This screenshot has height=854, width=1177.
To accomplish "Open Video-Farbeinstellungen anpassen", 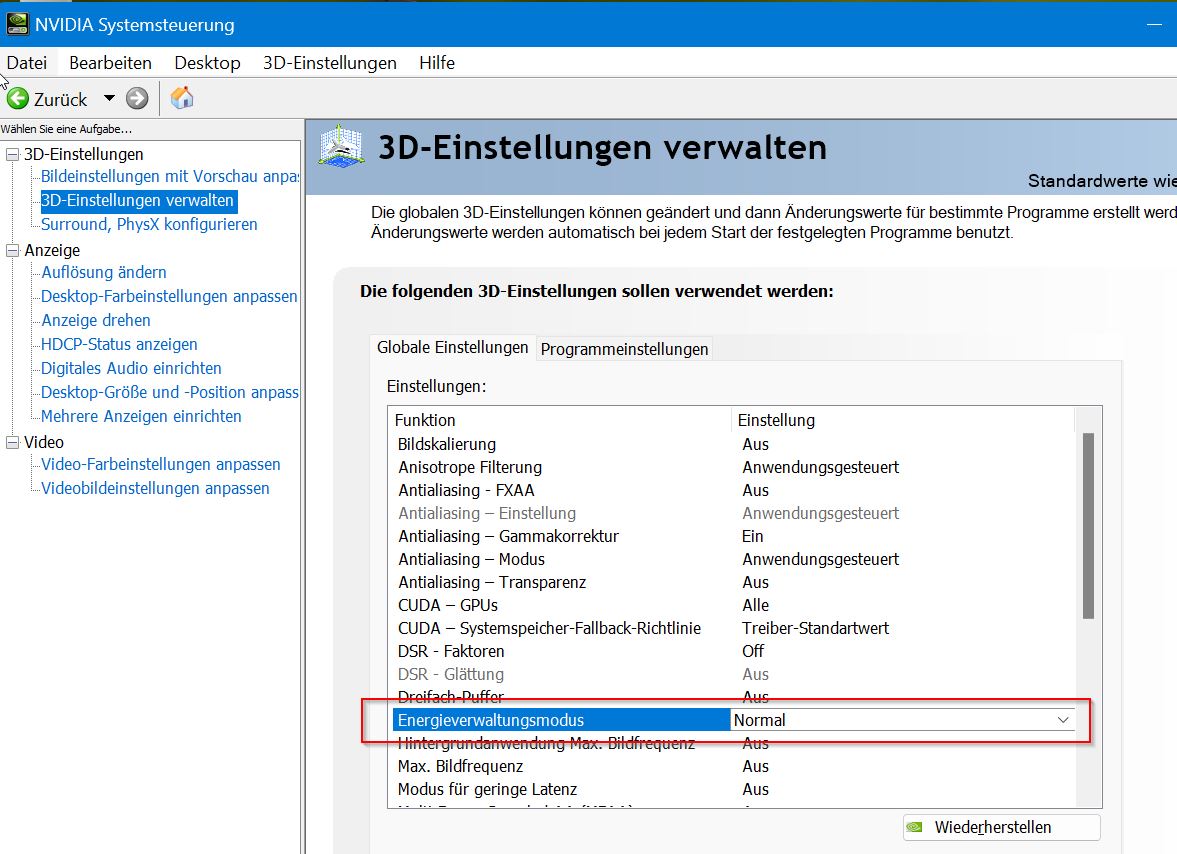I will (x=161, y=465).
